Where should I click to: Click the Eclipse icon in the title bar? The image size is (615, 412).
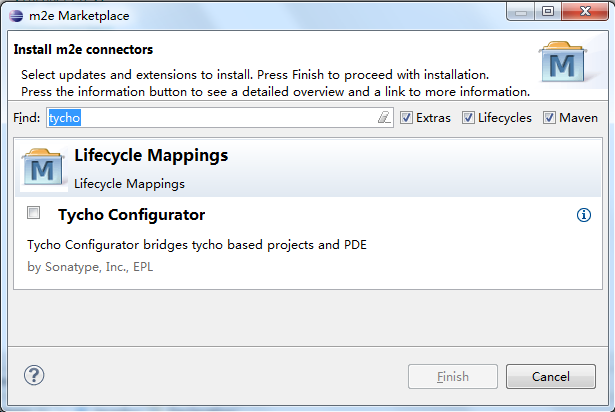(x=16, y=16)
